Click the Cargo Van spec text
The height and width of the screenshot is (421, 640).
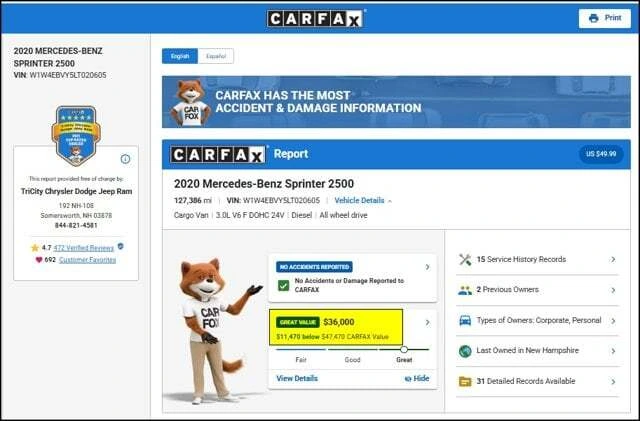[x=191, y=215]
